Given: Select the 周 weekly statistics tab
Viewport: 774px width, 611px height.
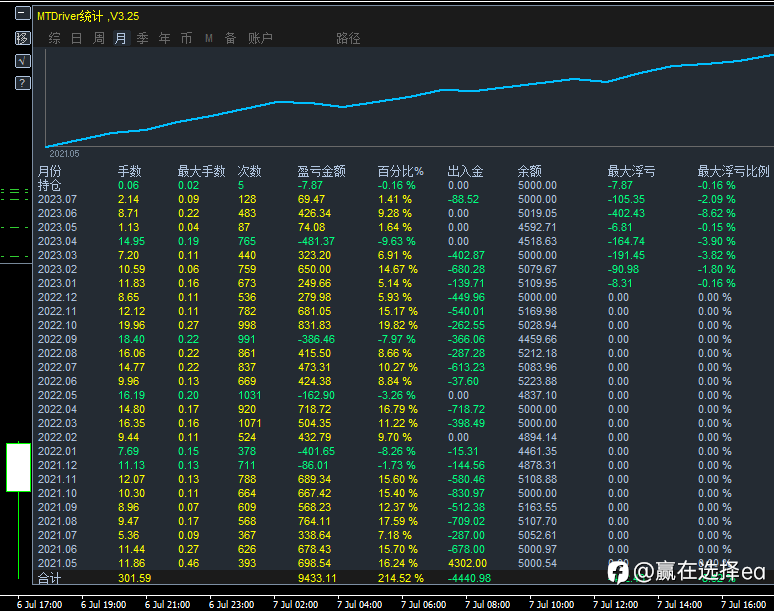Looking at the screenshot, I should pyautogui.click(x=99, y=38).
